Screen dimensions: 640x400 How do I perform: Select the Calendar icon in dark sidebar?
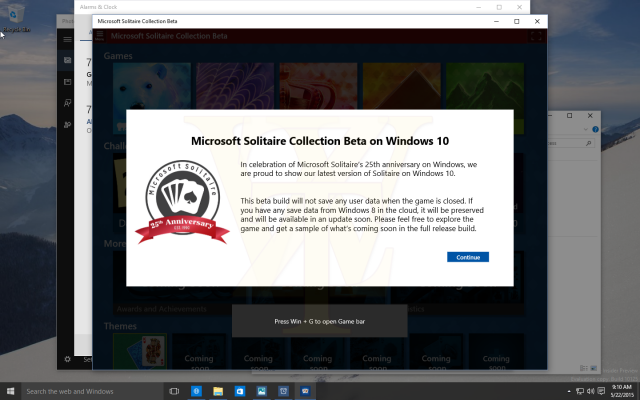tap(67, 82)
